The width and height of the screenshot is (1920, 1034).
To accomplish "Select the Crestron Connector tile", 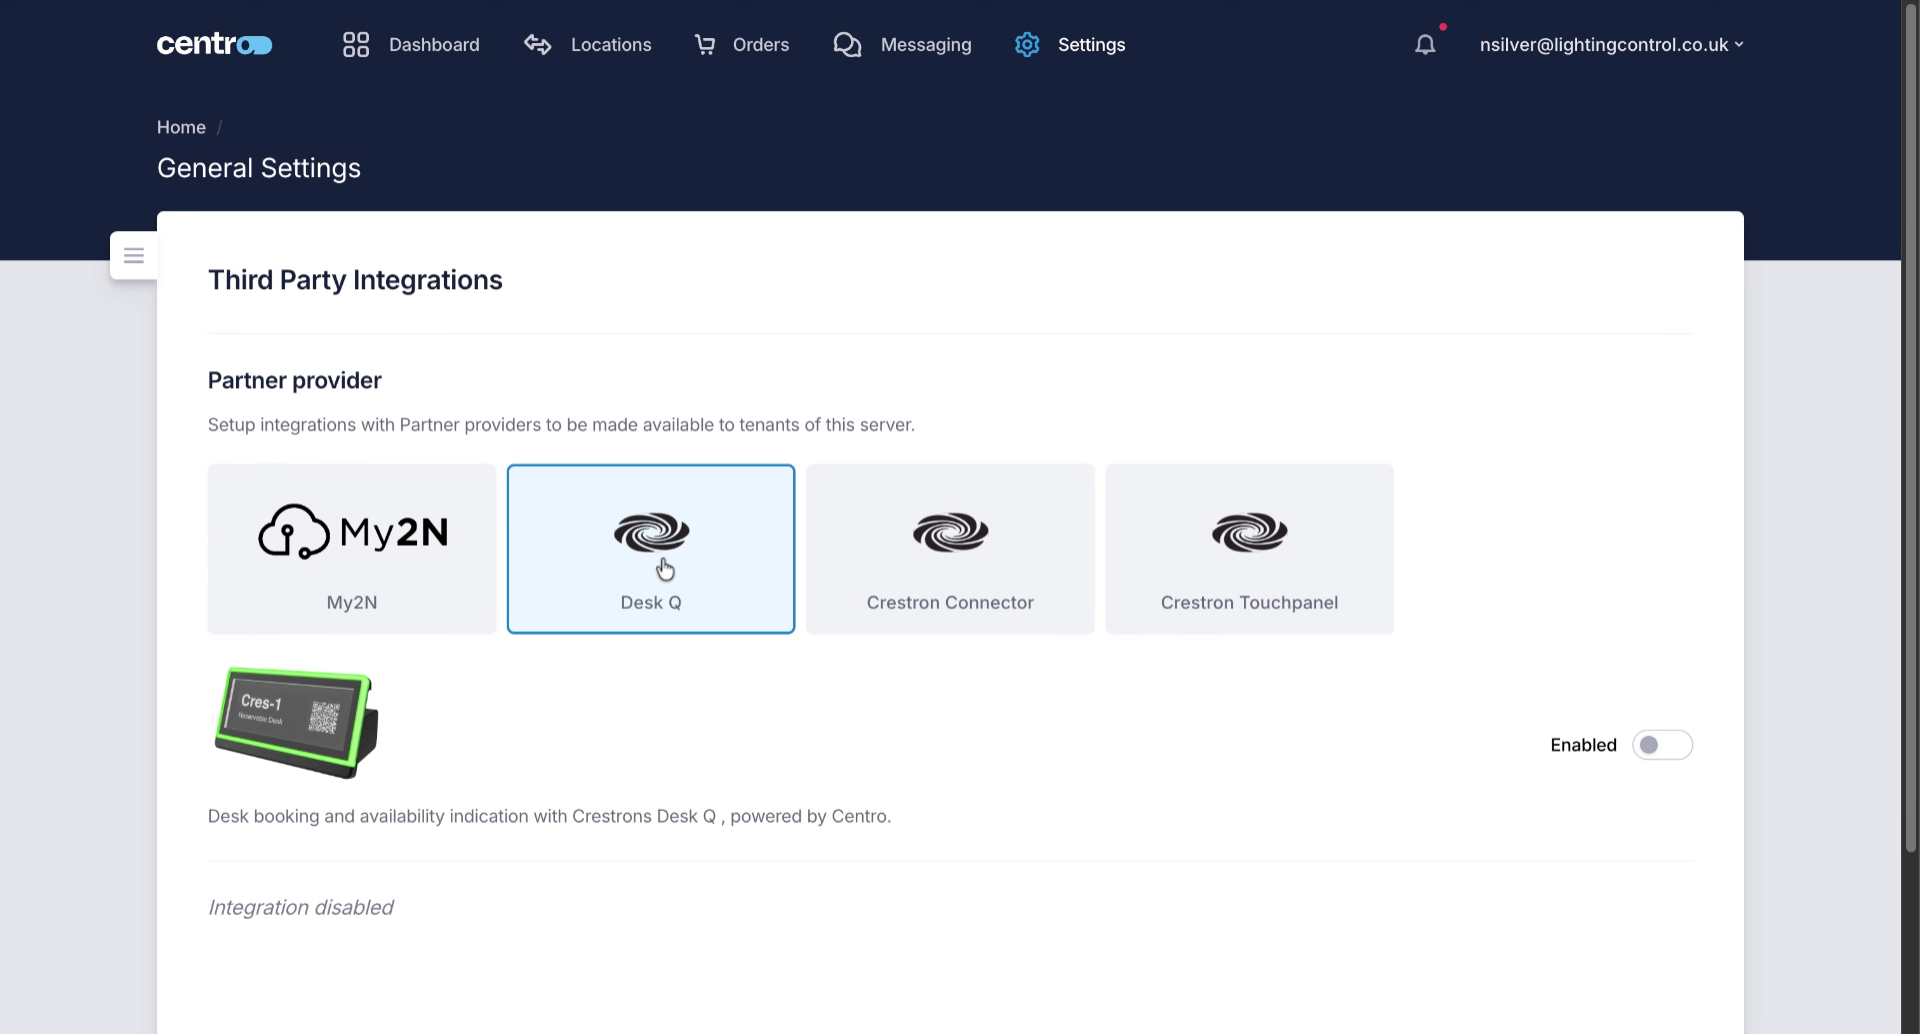I will point(949,548).
